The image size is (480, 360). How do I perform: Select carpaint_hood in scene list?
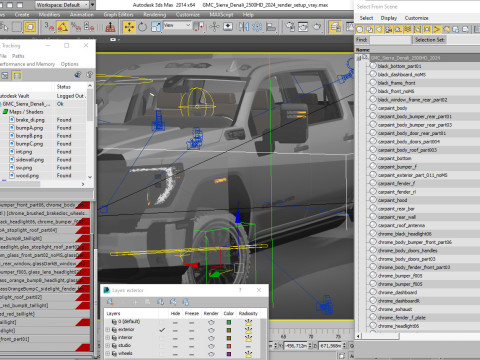point(392,200)
